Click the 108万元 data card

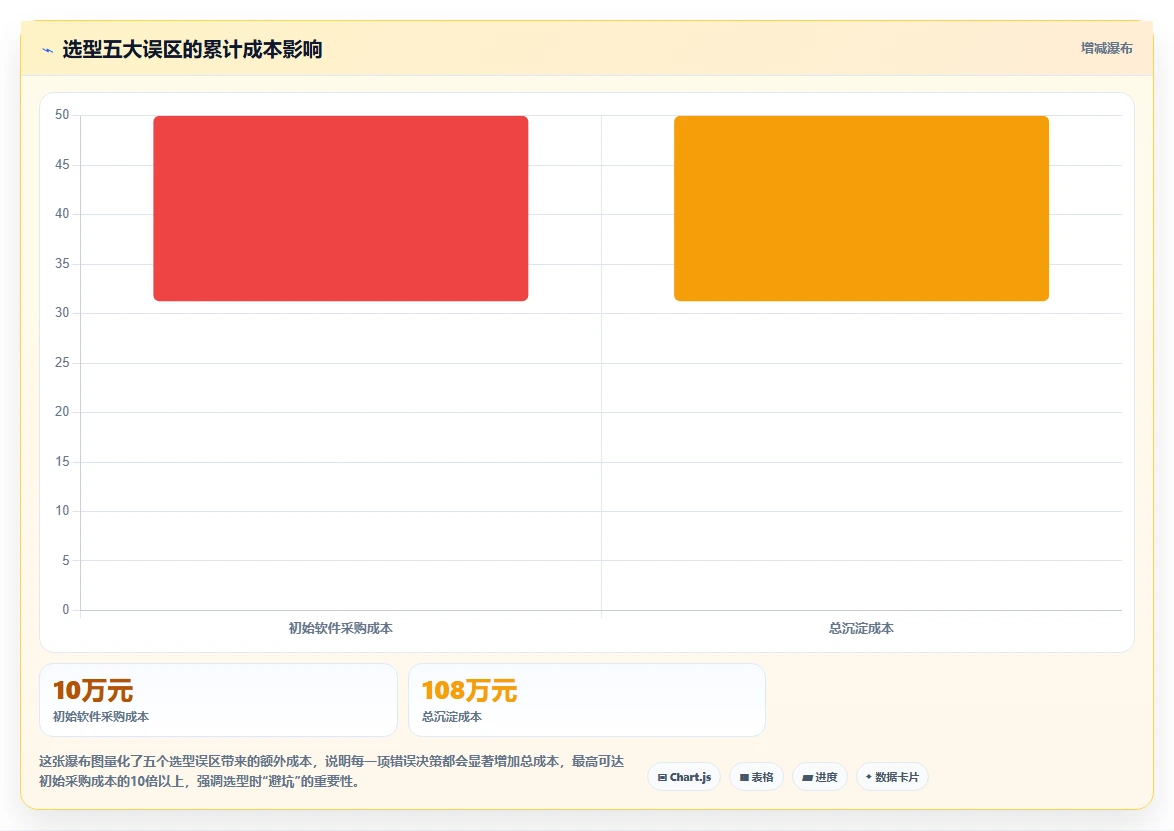(x=587, y=700)
